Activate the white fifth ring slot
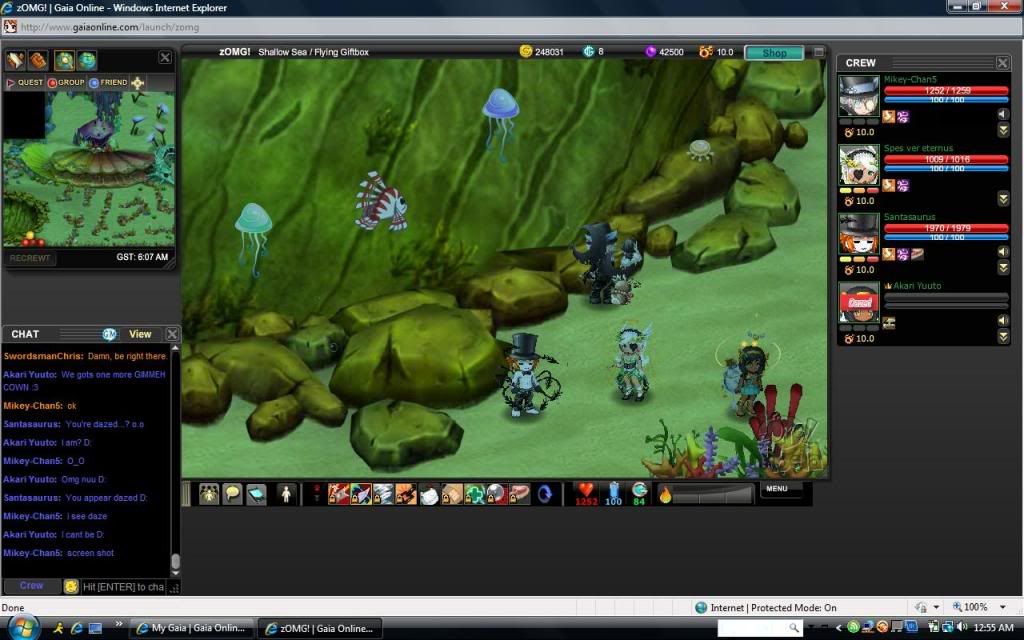The width and height of the screenshot is (1024, 640). pos(429,494)
